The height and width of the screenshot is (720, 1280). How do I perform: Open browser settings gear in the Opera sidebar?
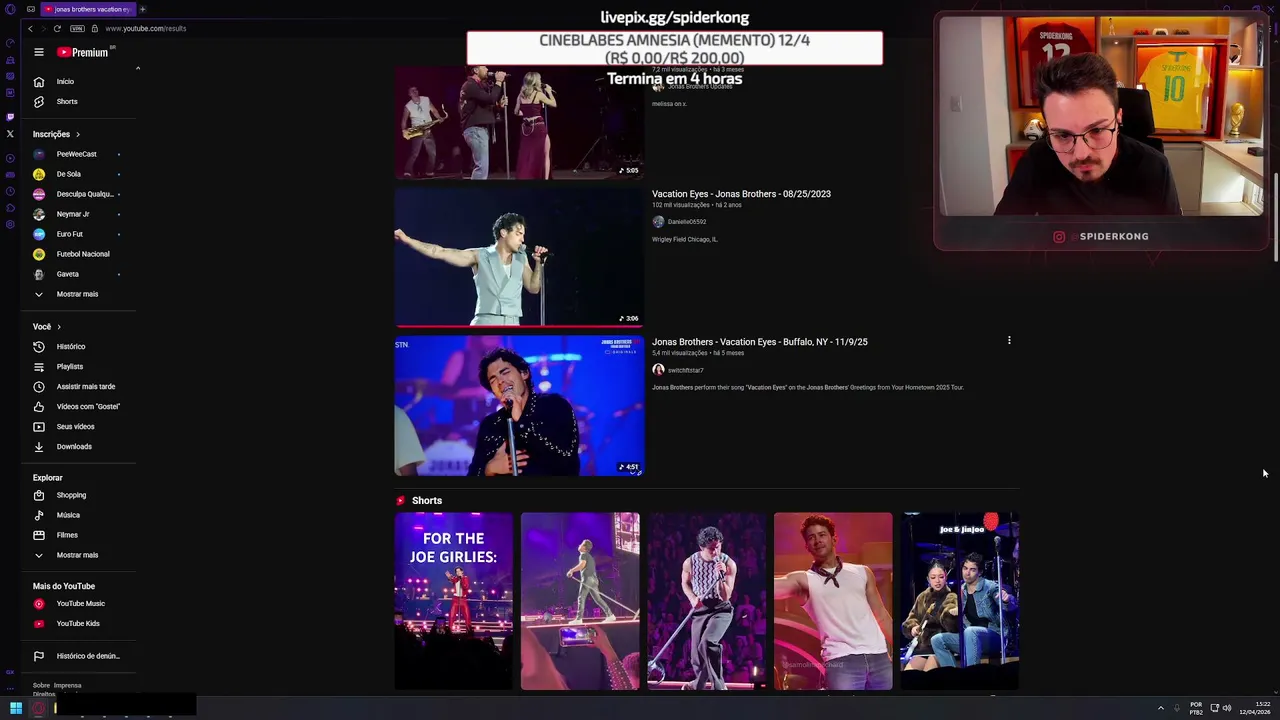[x=10, y=224]
